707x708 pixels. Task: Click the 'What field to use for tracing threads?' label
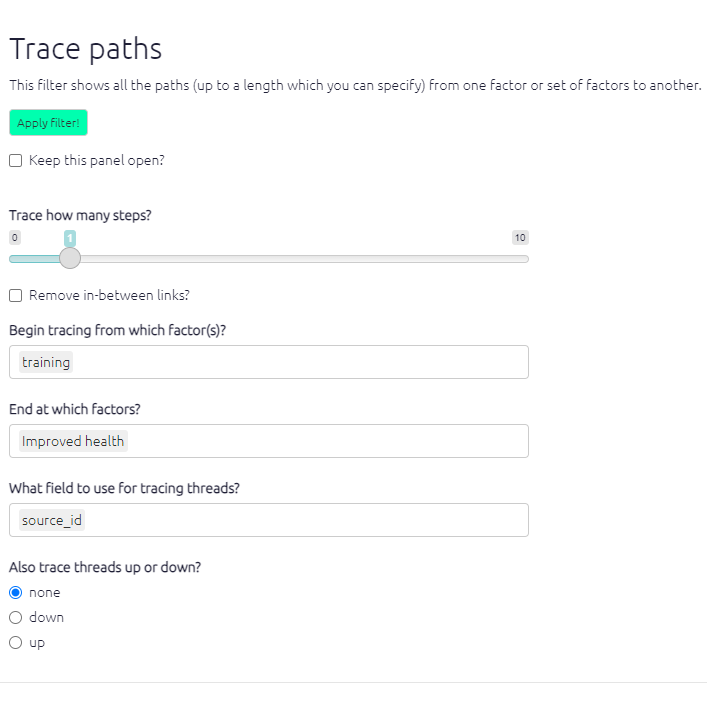pos(124,488)
